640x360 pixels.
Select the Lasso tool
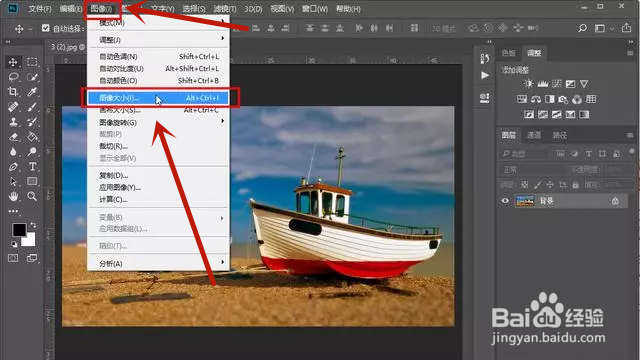pos(13,77)
